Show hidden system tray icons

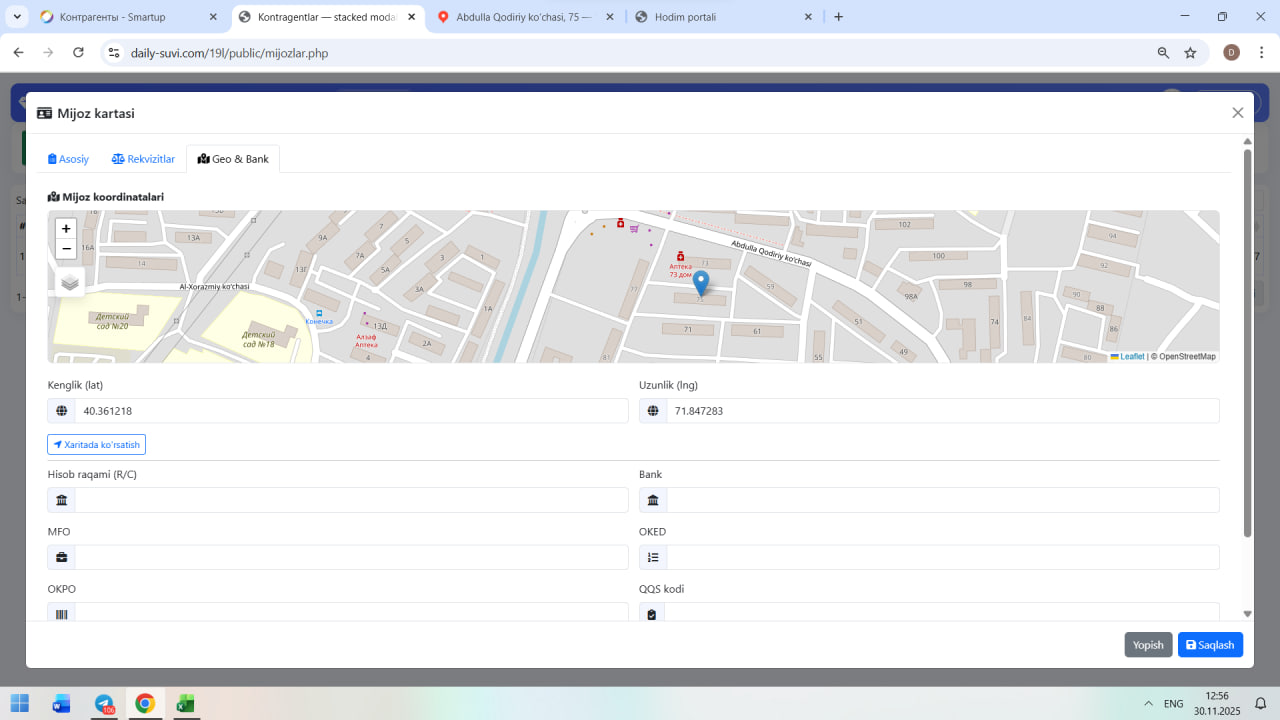(x=1148, y=704)
